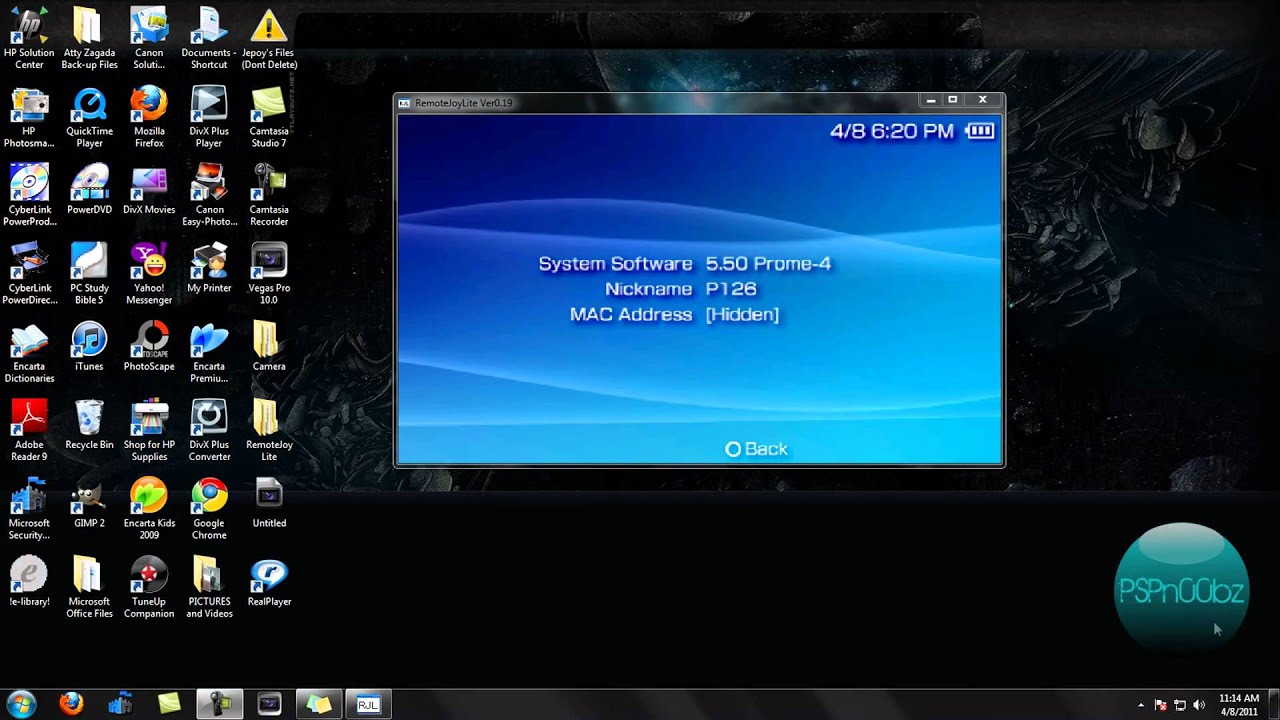This screenshot has width=1280, height=720.
Task: Launch GIMP 2 from desktop
Action: click(89, 502)
